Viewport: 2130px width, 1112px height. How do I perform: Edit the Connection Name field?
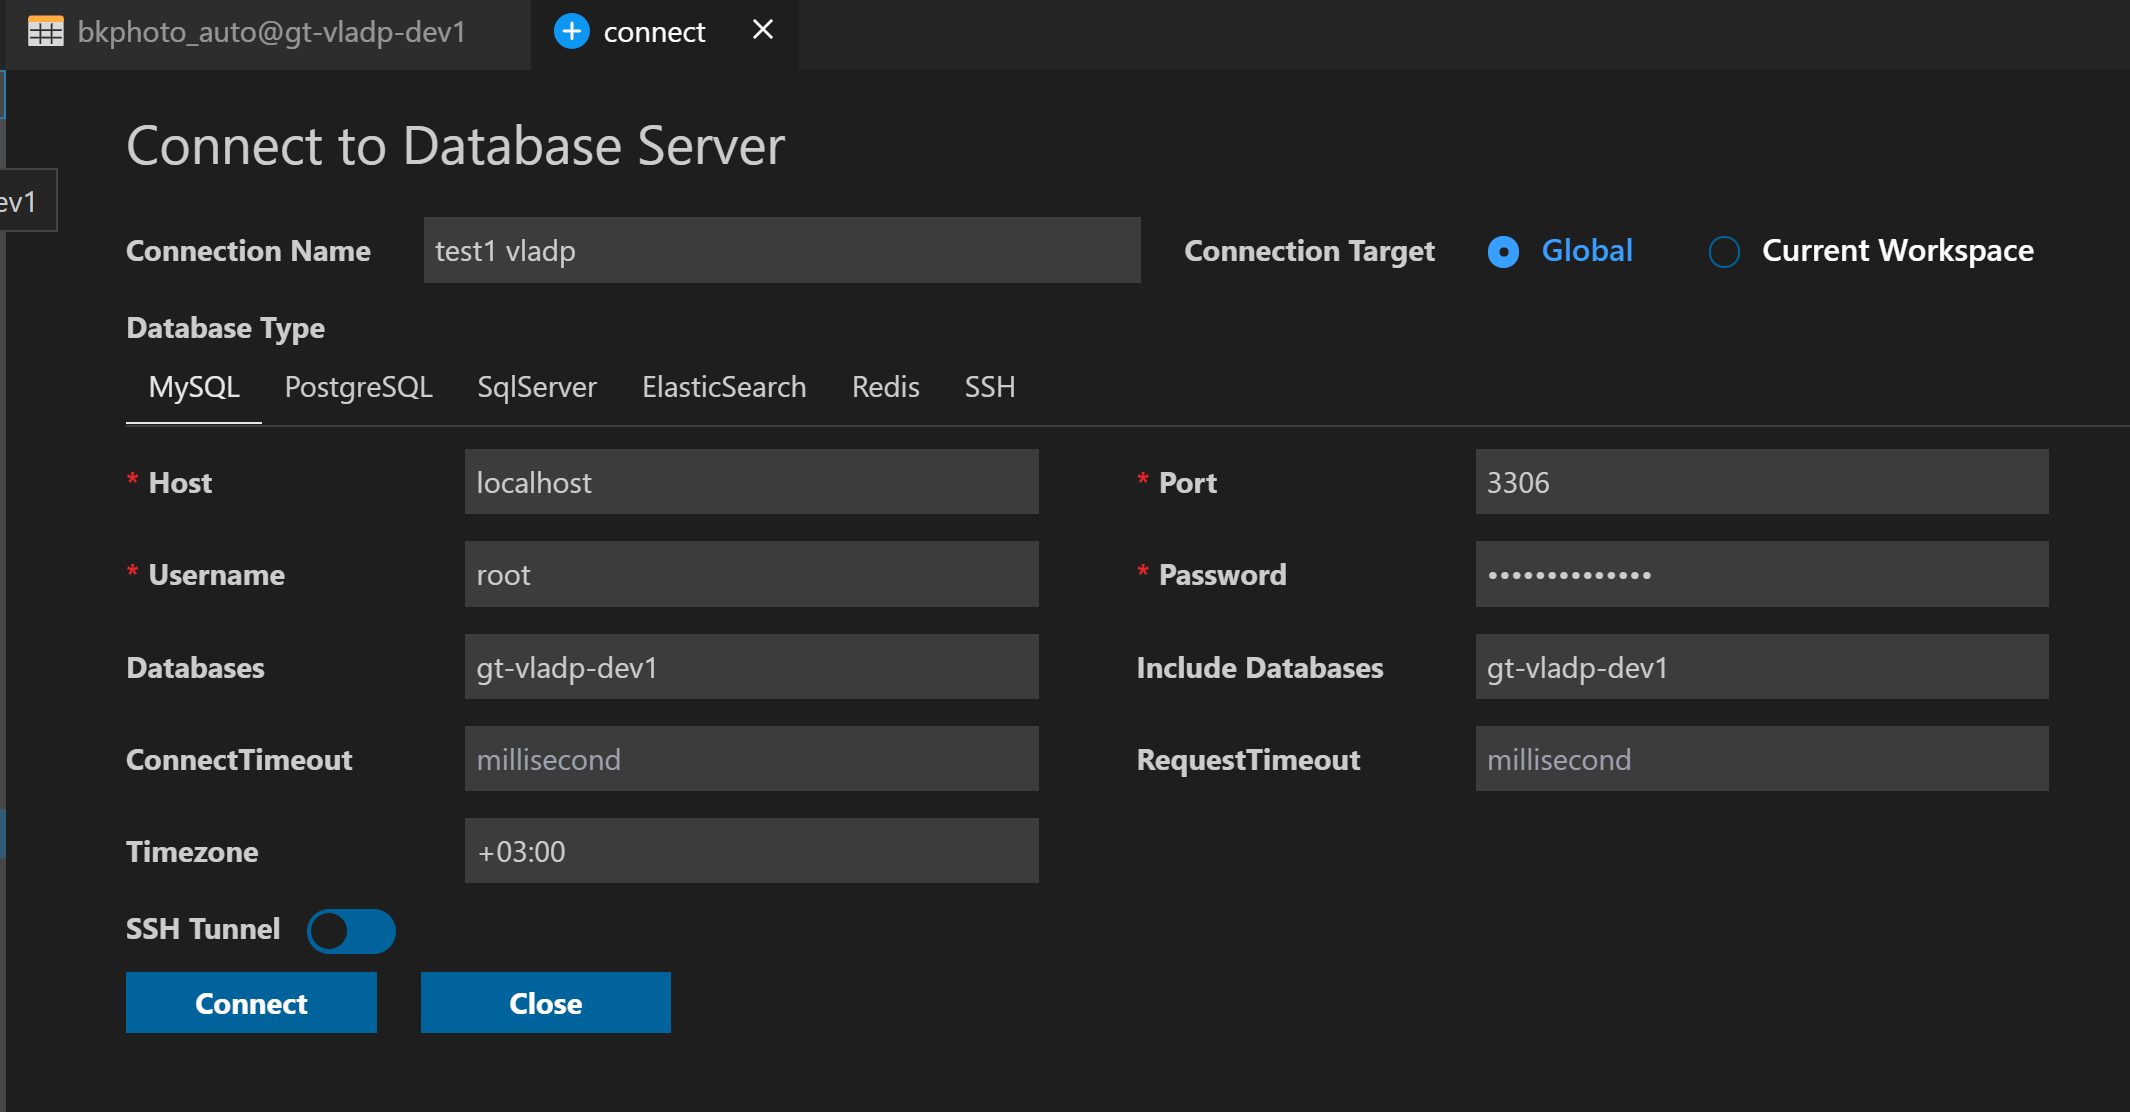782,250
